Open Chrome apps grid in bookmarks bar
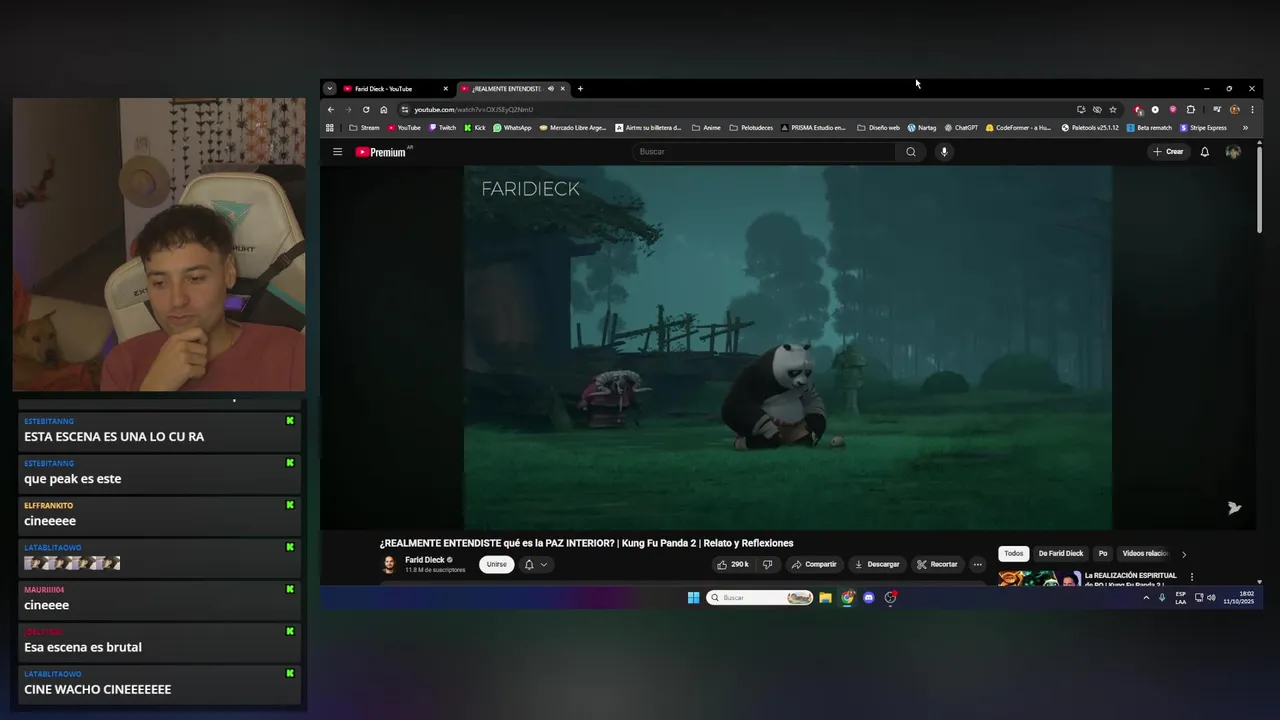 (x=330, y=128)
